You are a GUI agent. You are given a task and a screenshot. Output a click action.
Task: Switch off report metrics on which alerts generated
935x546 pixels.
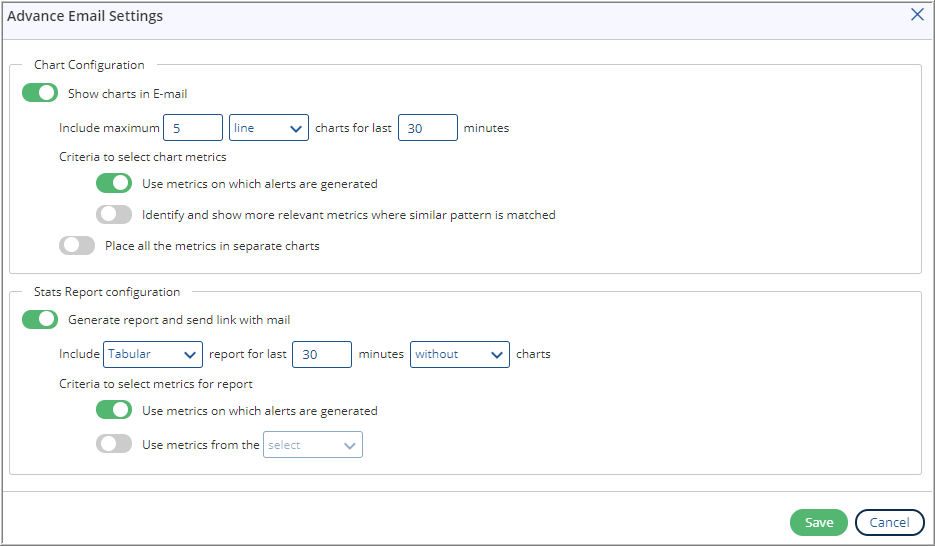(114, 410)
